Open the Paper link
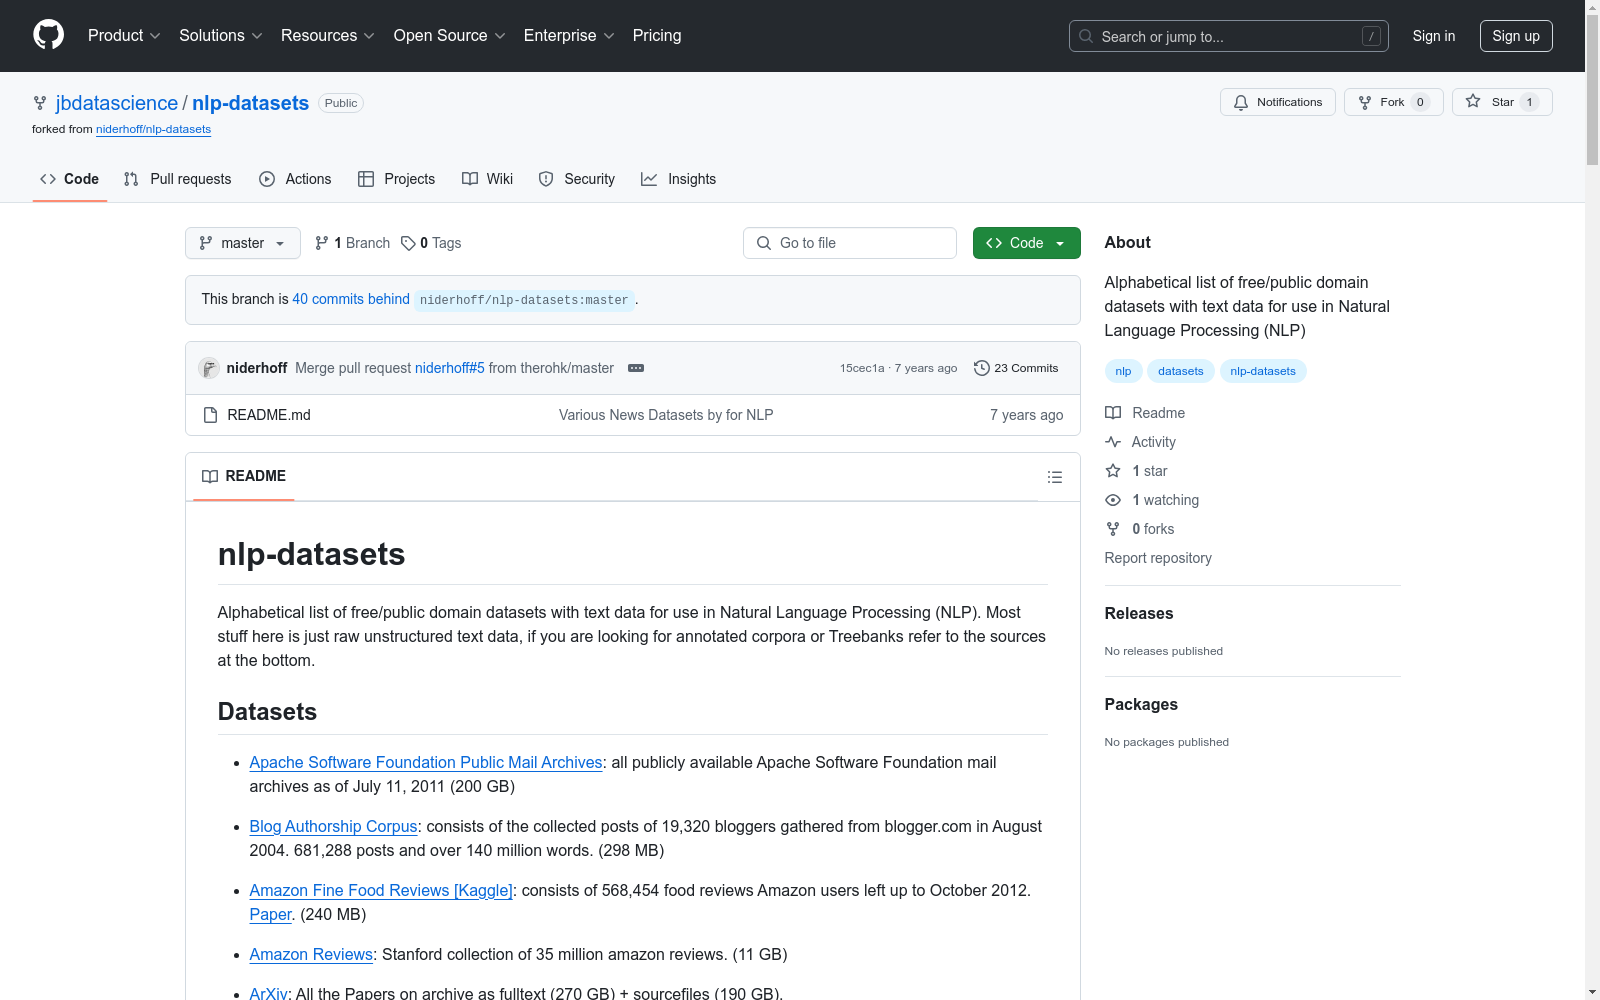Image resolution: width=1600 pixels, height=1000 pixels. tap(271, 914)
